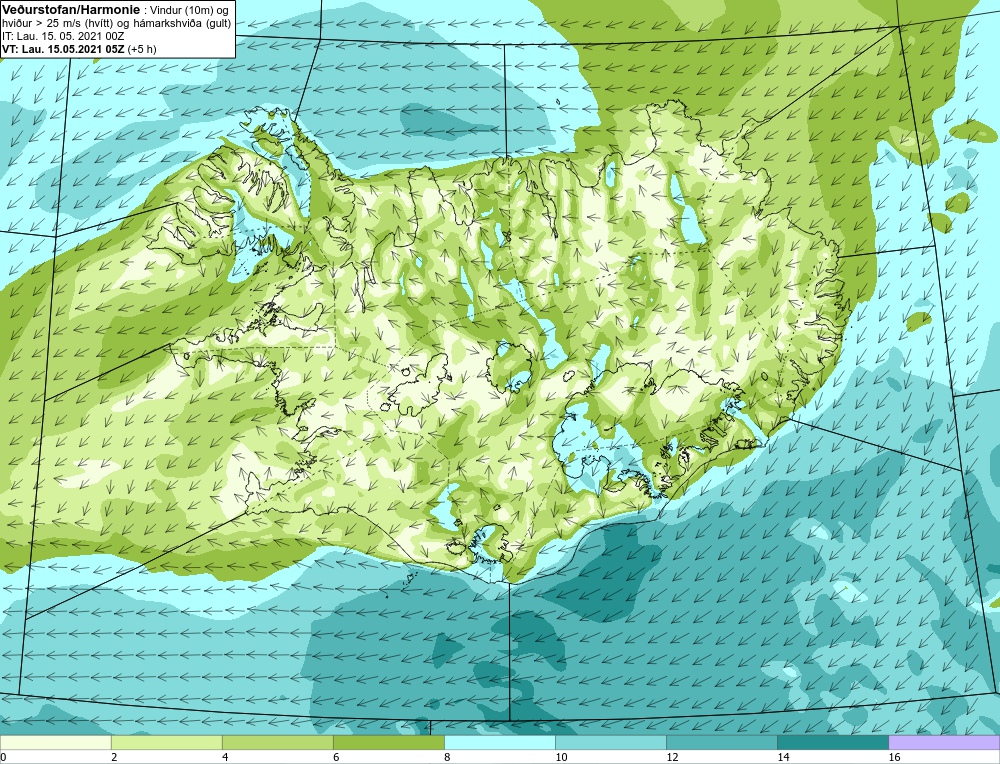Click the legend label '8'

447,757
